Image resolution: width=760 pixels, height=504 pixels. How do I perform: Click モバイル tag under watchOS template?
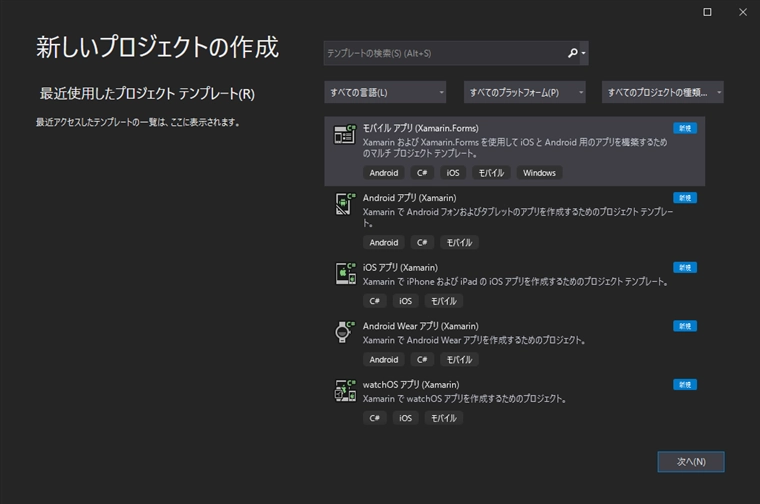click(443, 418)
